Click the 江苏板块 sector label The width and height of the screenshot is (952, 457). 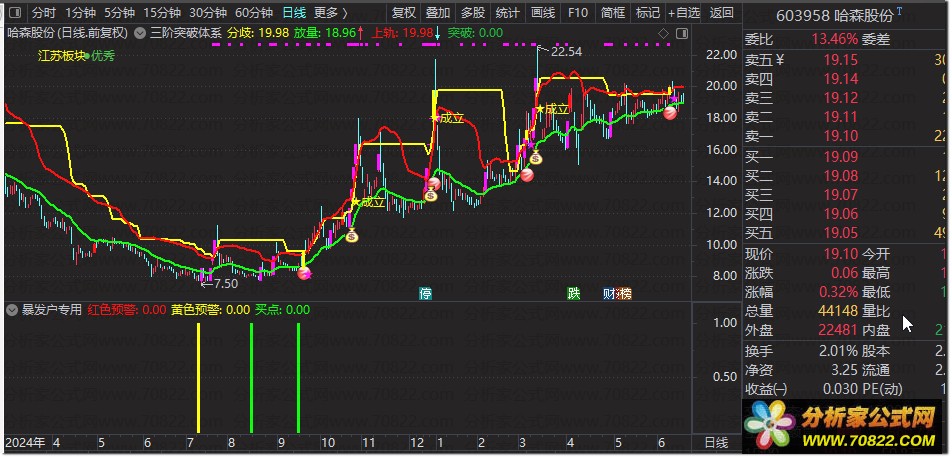(61, 56)
